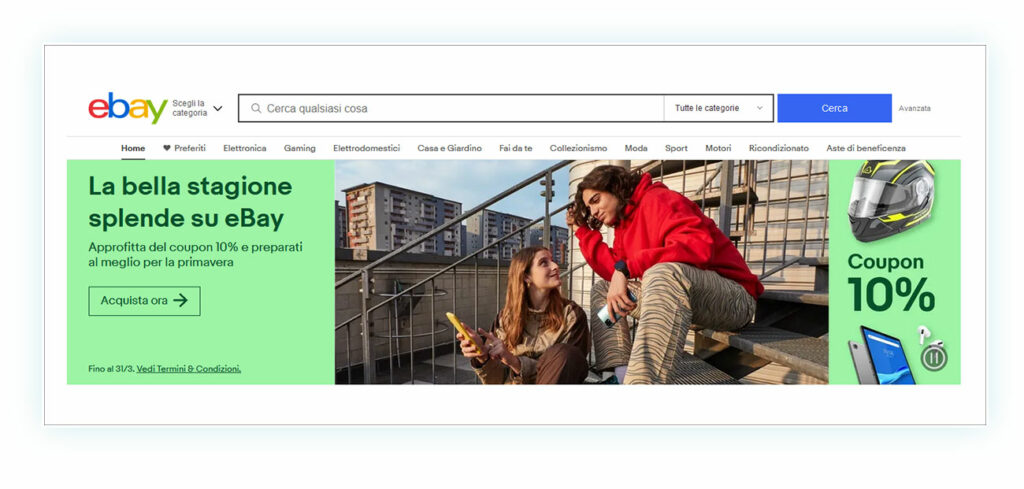Open Preferiti with heart icon
Image resolution: width=1024 pixels, height=489 pixels.
pos(184,148)
